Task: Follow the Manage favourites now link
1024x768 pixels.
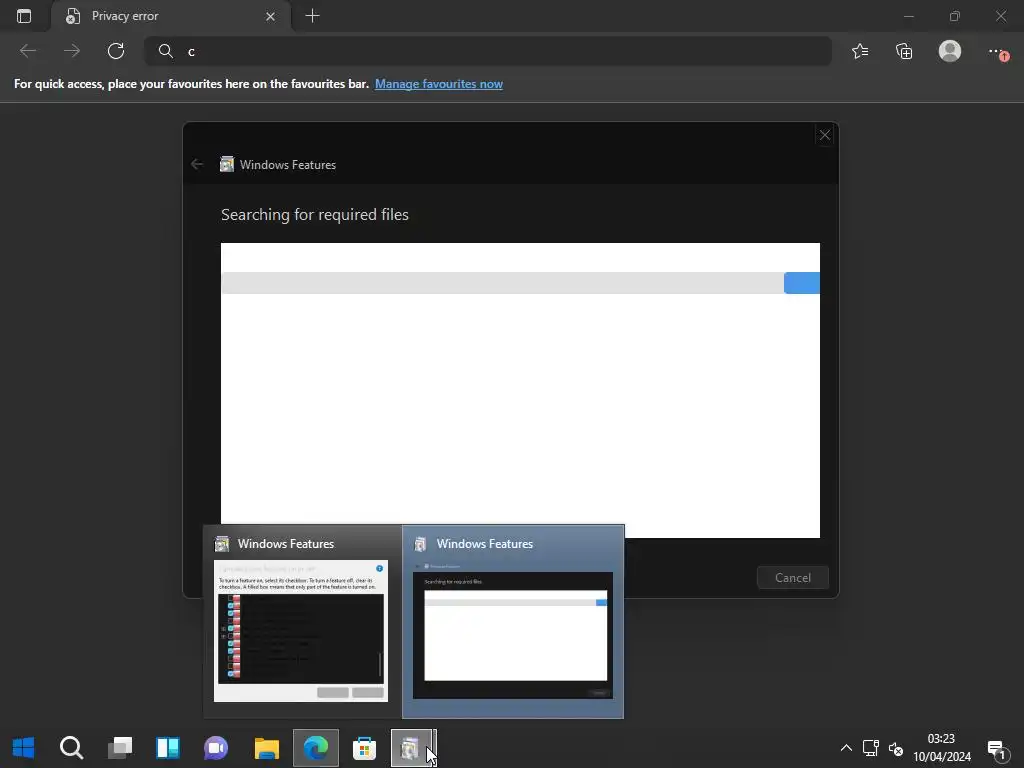Action: (x=439, y=84)
